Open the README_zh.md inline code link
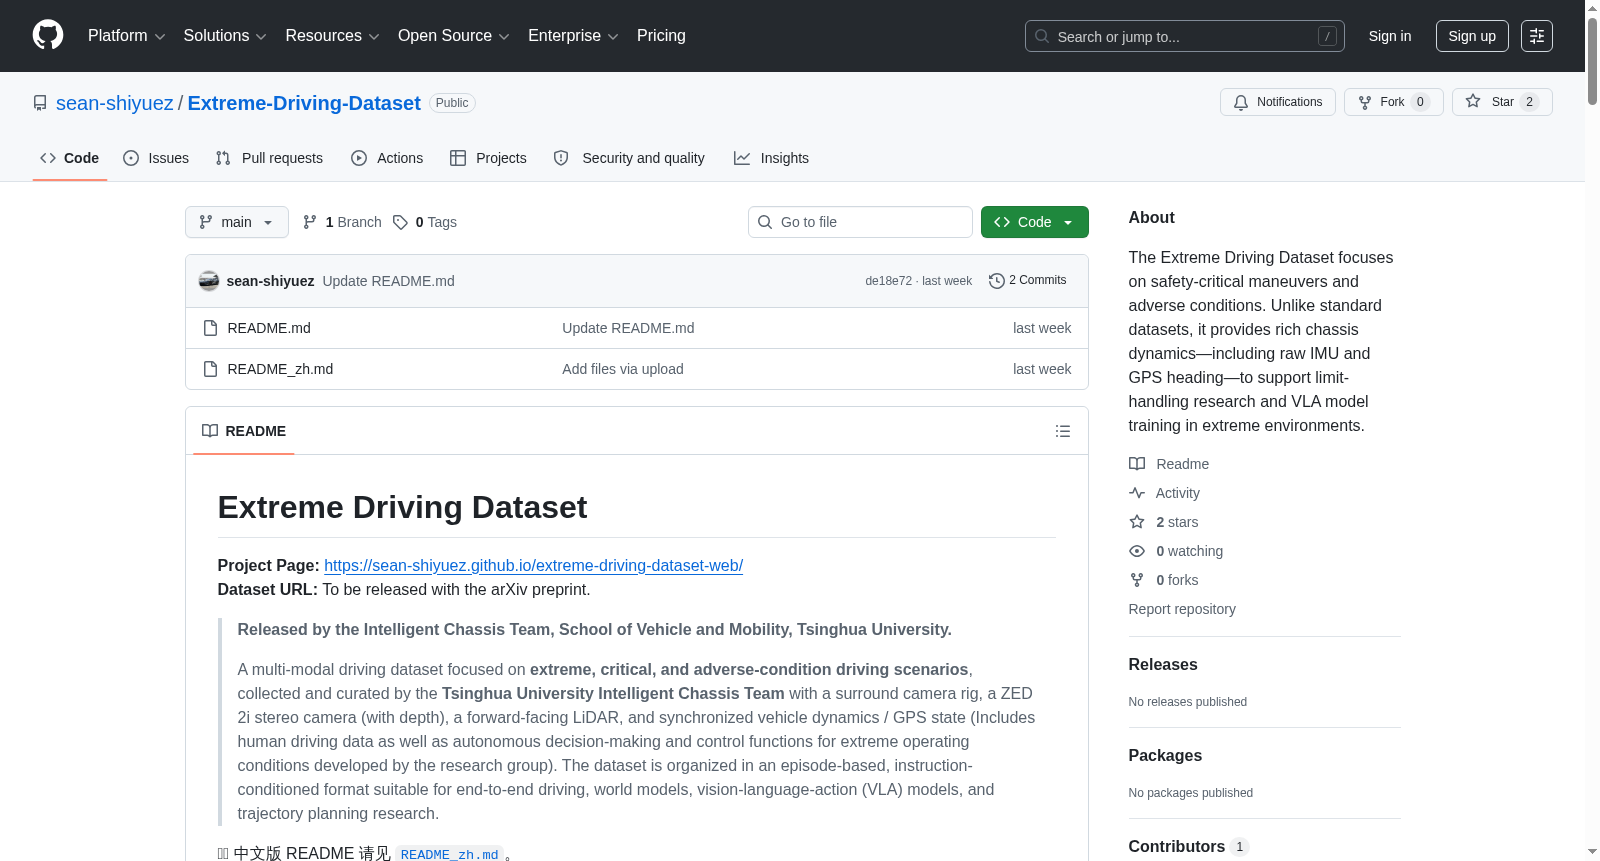 click(x=450, y=854)
